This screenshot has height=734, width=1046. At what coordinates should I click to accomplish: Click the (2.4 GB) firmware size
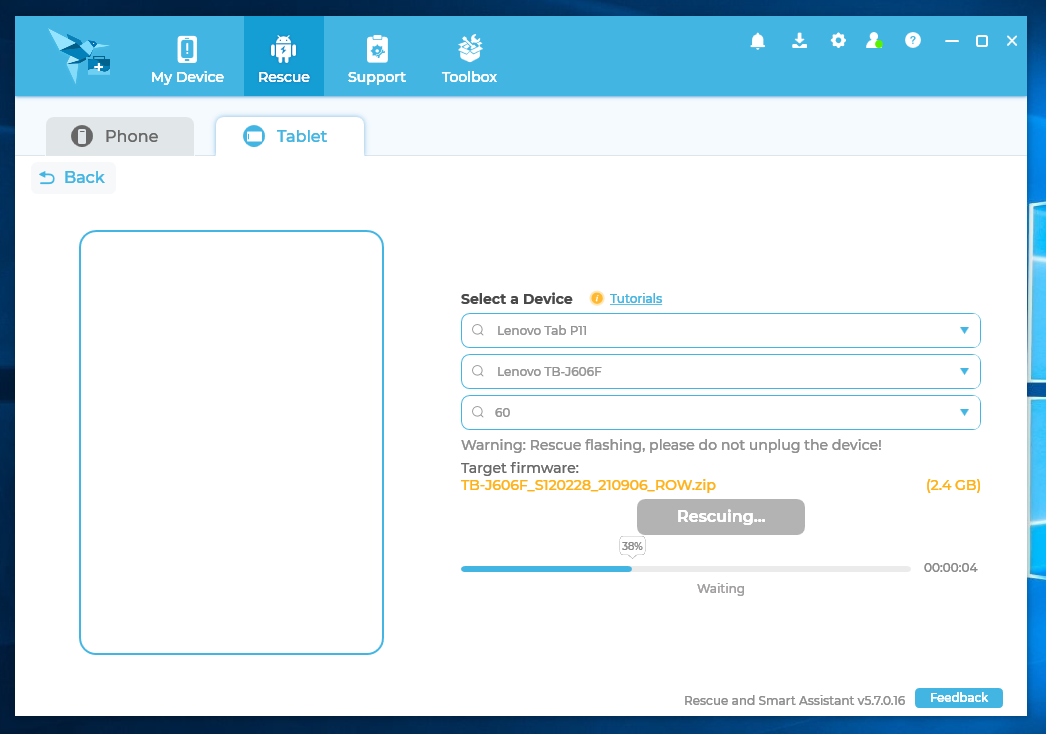pos(953,485)
